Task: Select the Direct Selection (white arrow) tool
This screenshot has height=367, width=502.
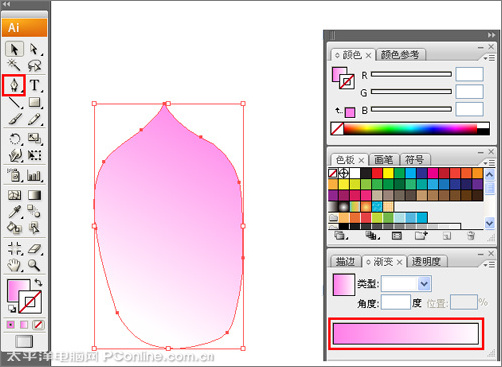Action: tap(34, 49)
